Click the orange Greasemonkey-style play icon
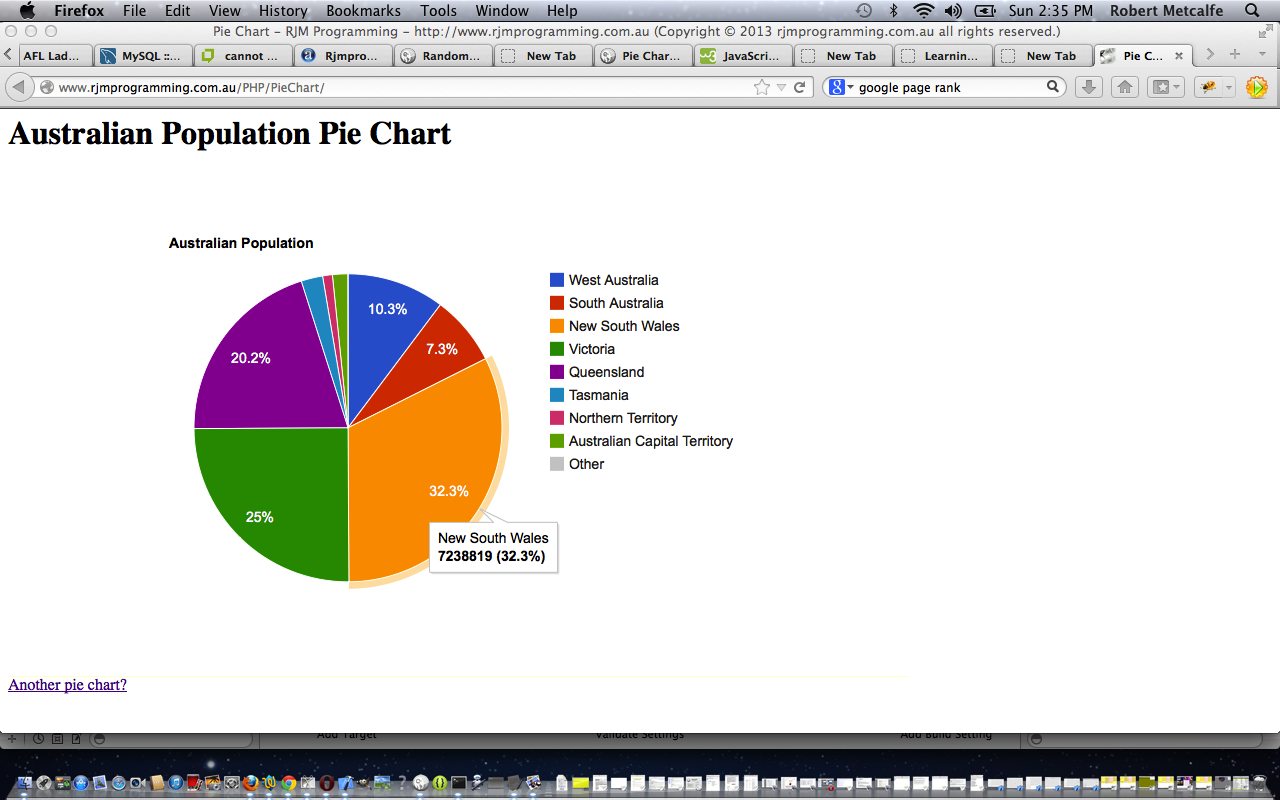Screen dimensions: 1280x800 pos(1256,87)
